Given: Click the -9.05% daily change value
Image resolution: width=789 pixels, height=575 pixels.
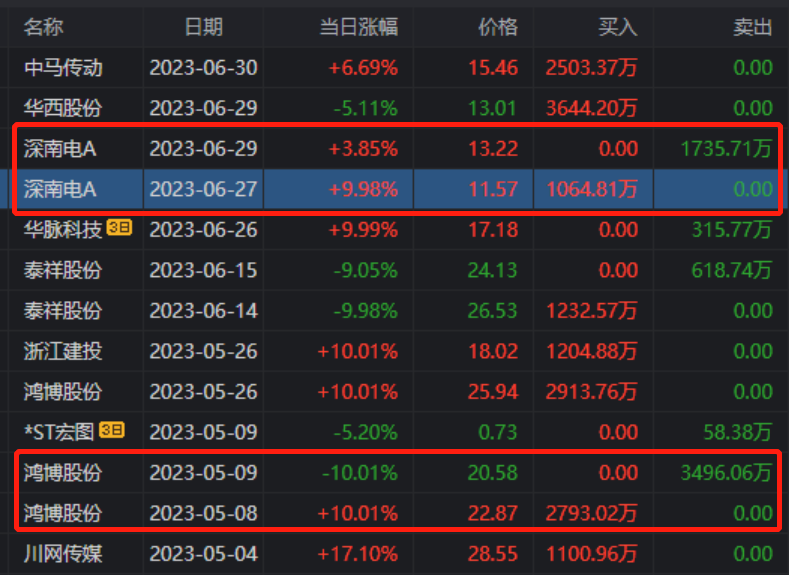Looking at the screenshot, I should coord(365,270).
